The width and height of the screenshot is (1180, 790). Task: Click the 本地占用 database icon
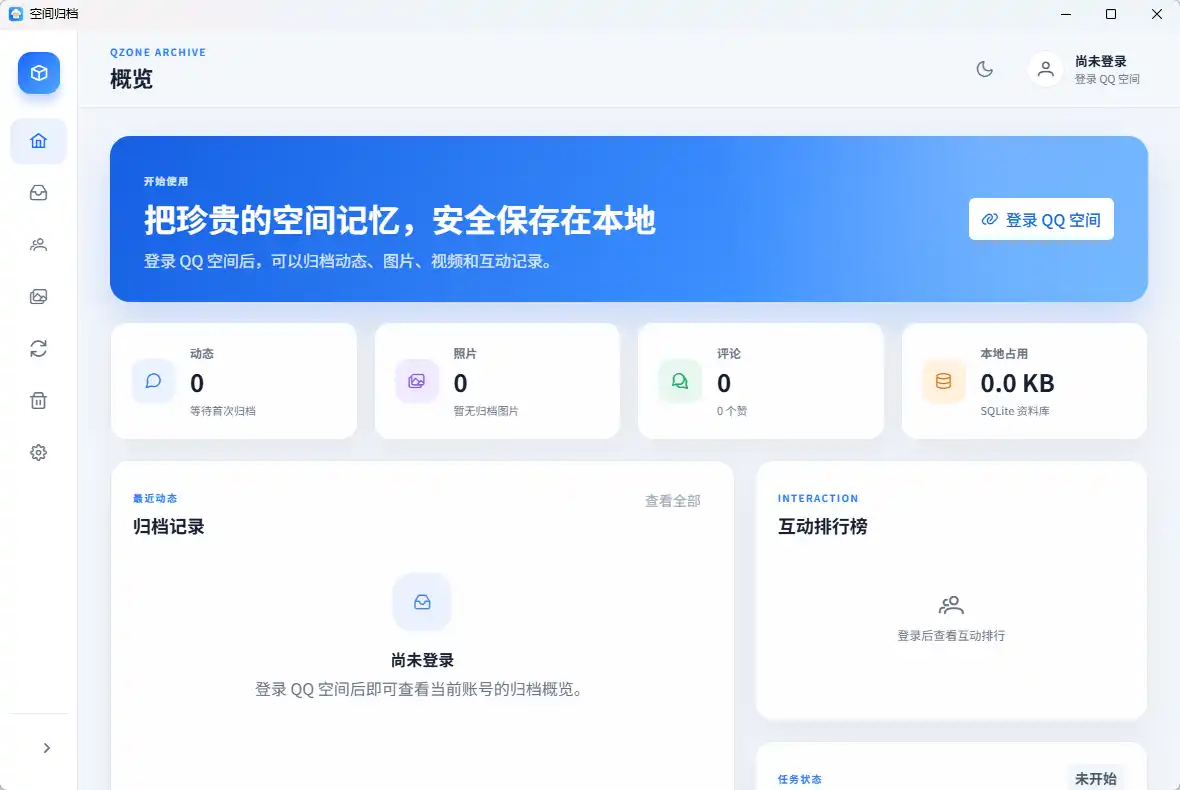(944, 381)
